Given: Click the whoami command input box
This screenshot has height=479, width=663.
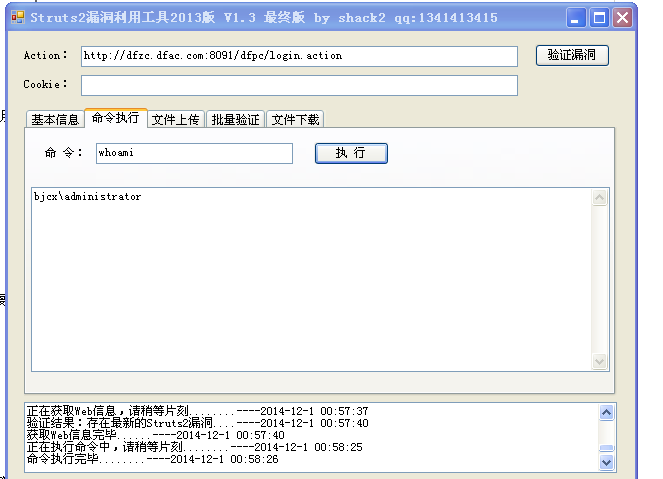Looking at the screenshot, I should point(194,153).
